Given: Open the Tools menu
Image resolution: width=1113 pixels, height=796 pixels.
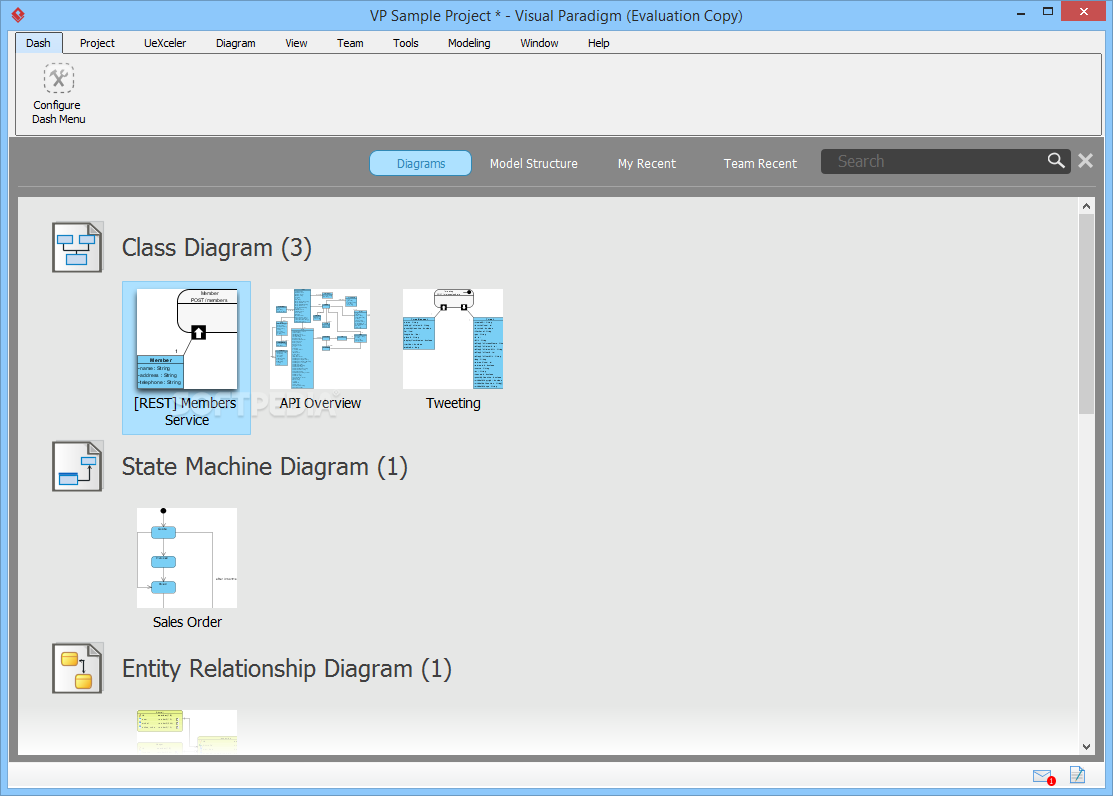Looking at the screenshot, I should [405, 43].
